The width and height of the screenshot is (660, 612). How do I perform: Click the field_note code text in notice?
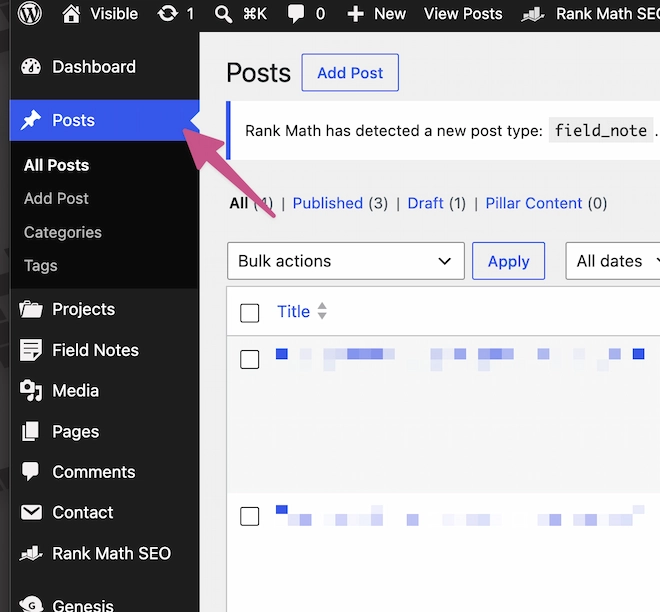coord(601,130)
